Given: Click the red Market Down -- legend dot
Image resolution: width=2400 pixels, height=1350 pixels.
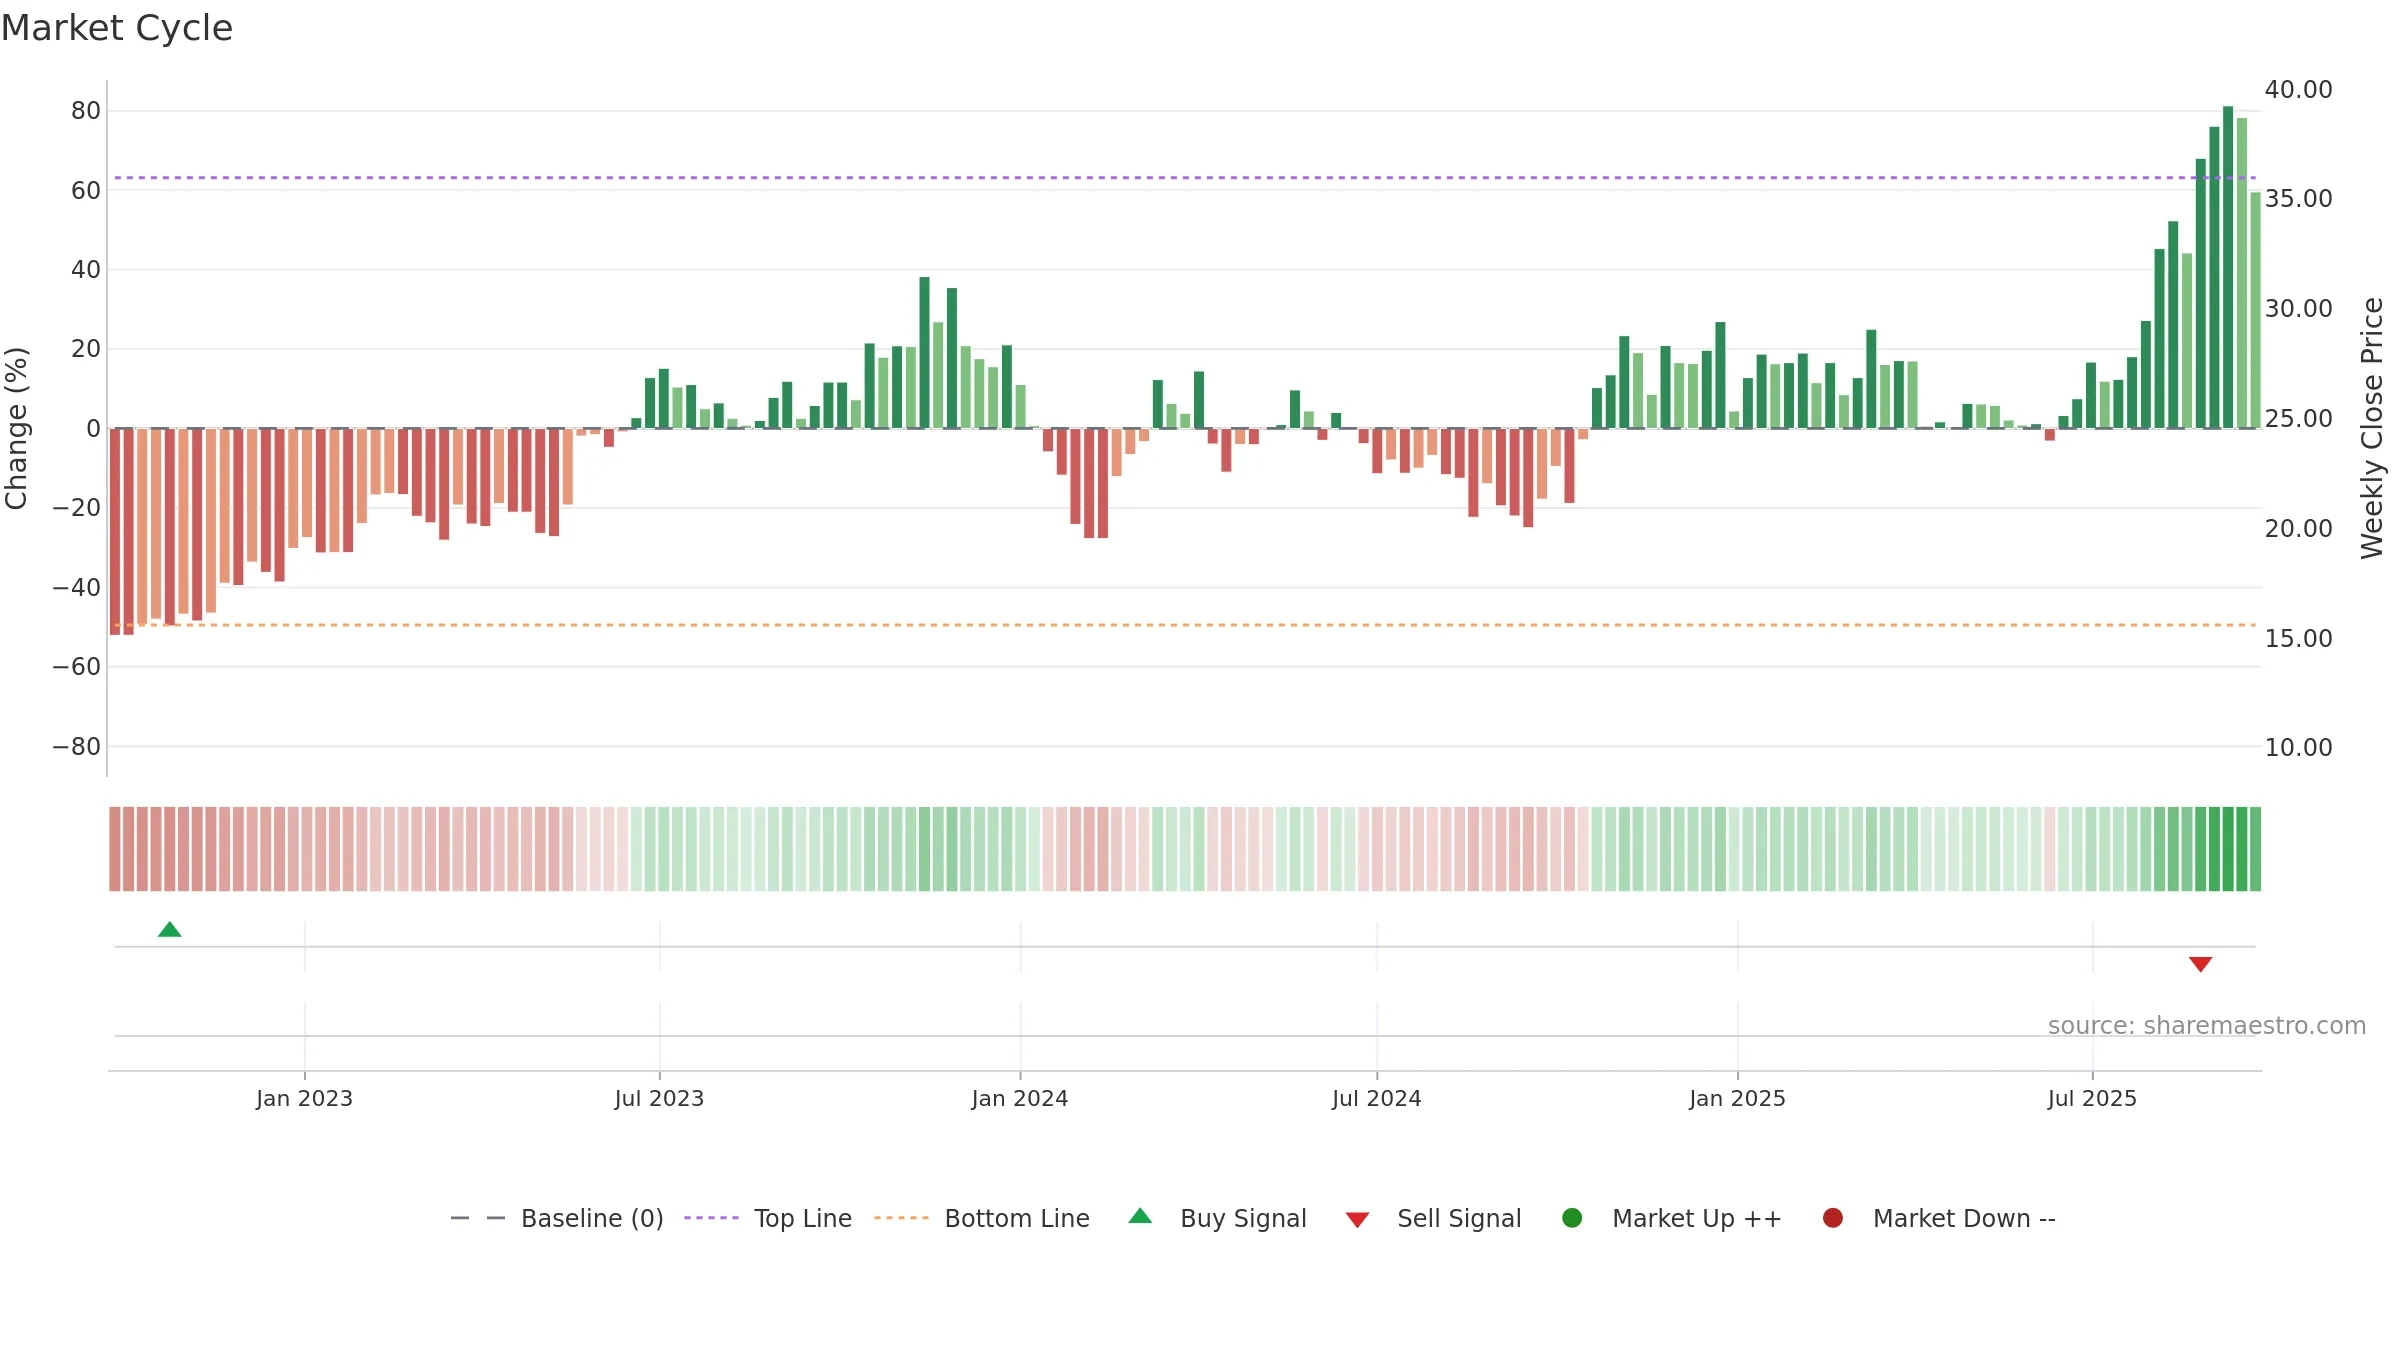Looking at the screenshot, I should tap(1833, 1218).
